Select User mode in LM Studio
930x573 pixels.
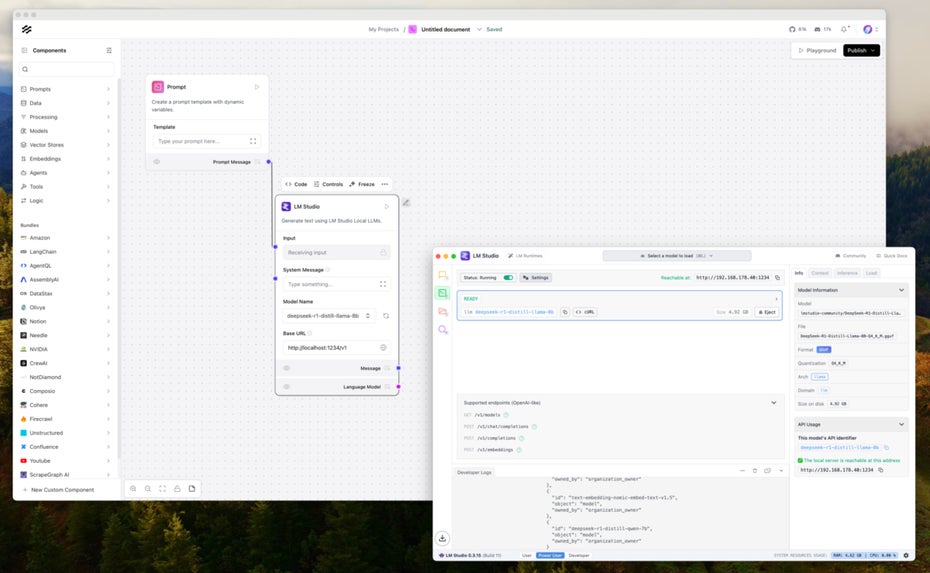pyautogui.click(x=527, y=556)
